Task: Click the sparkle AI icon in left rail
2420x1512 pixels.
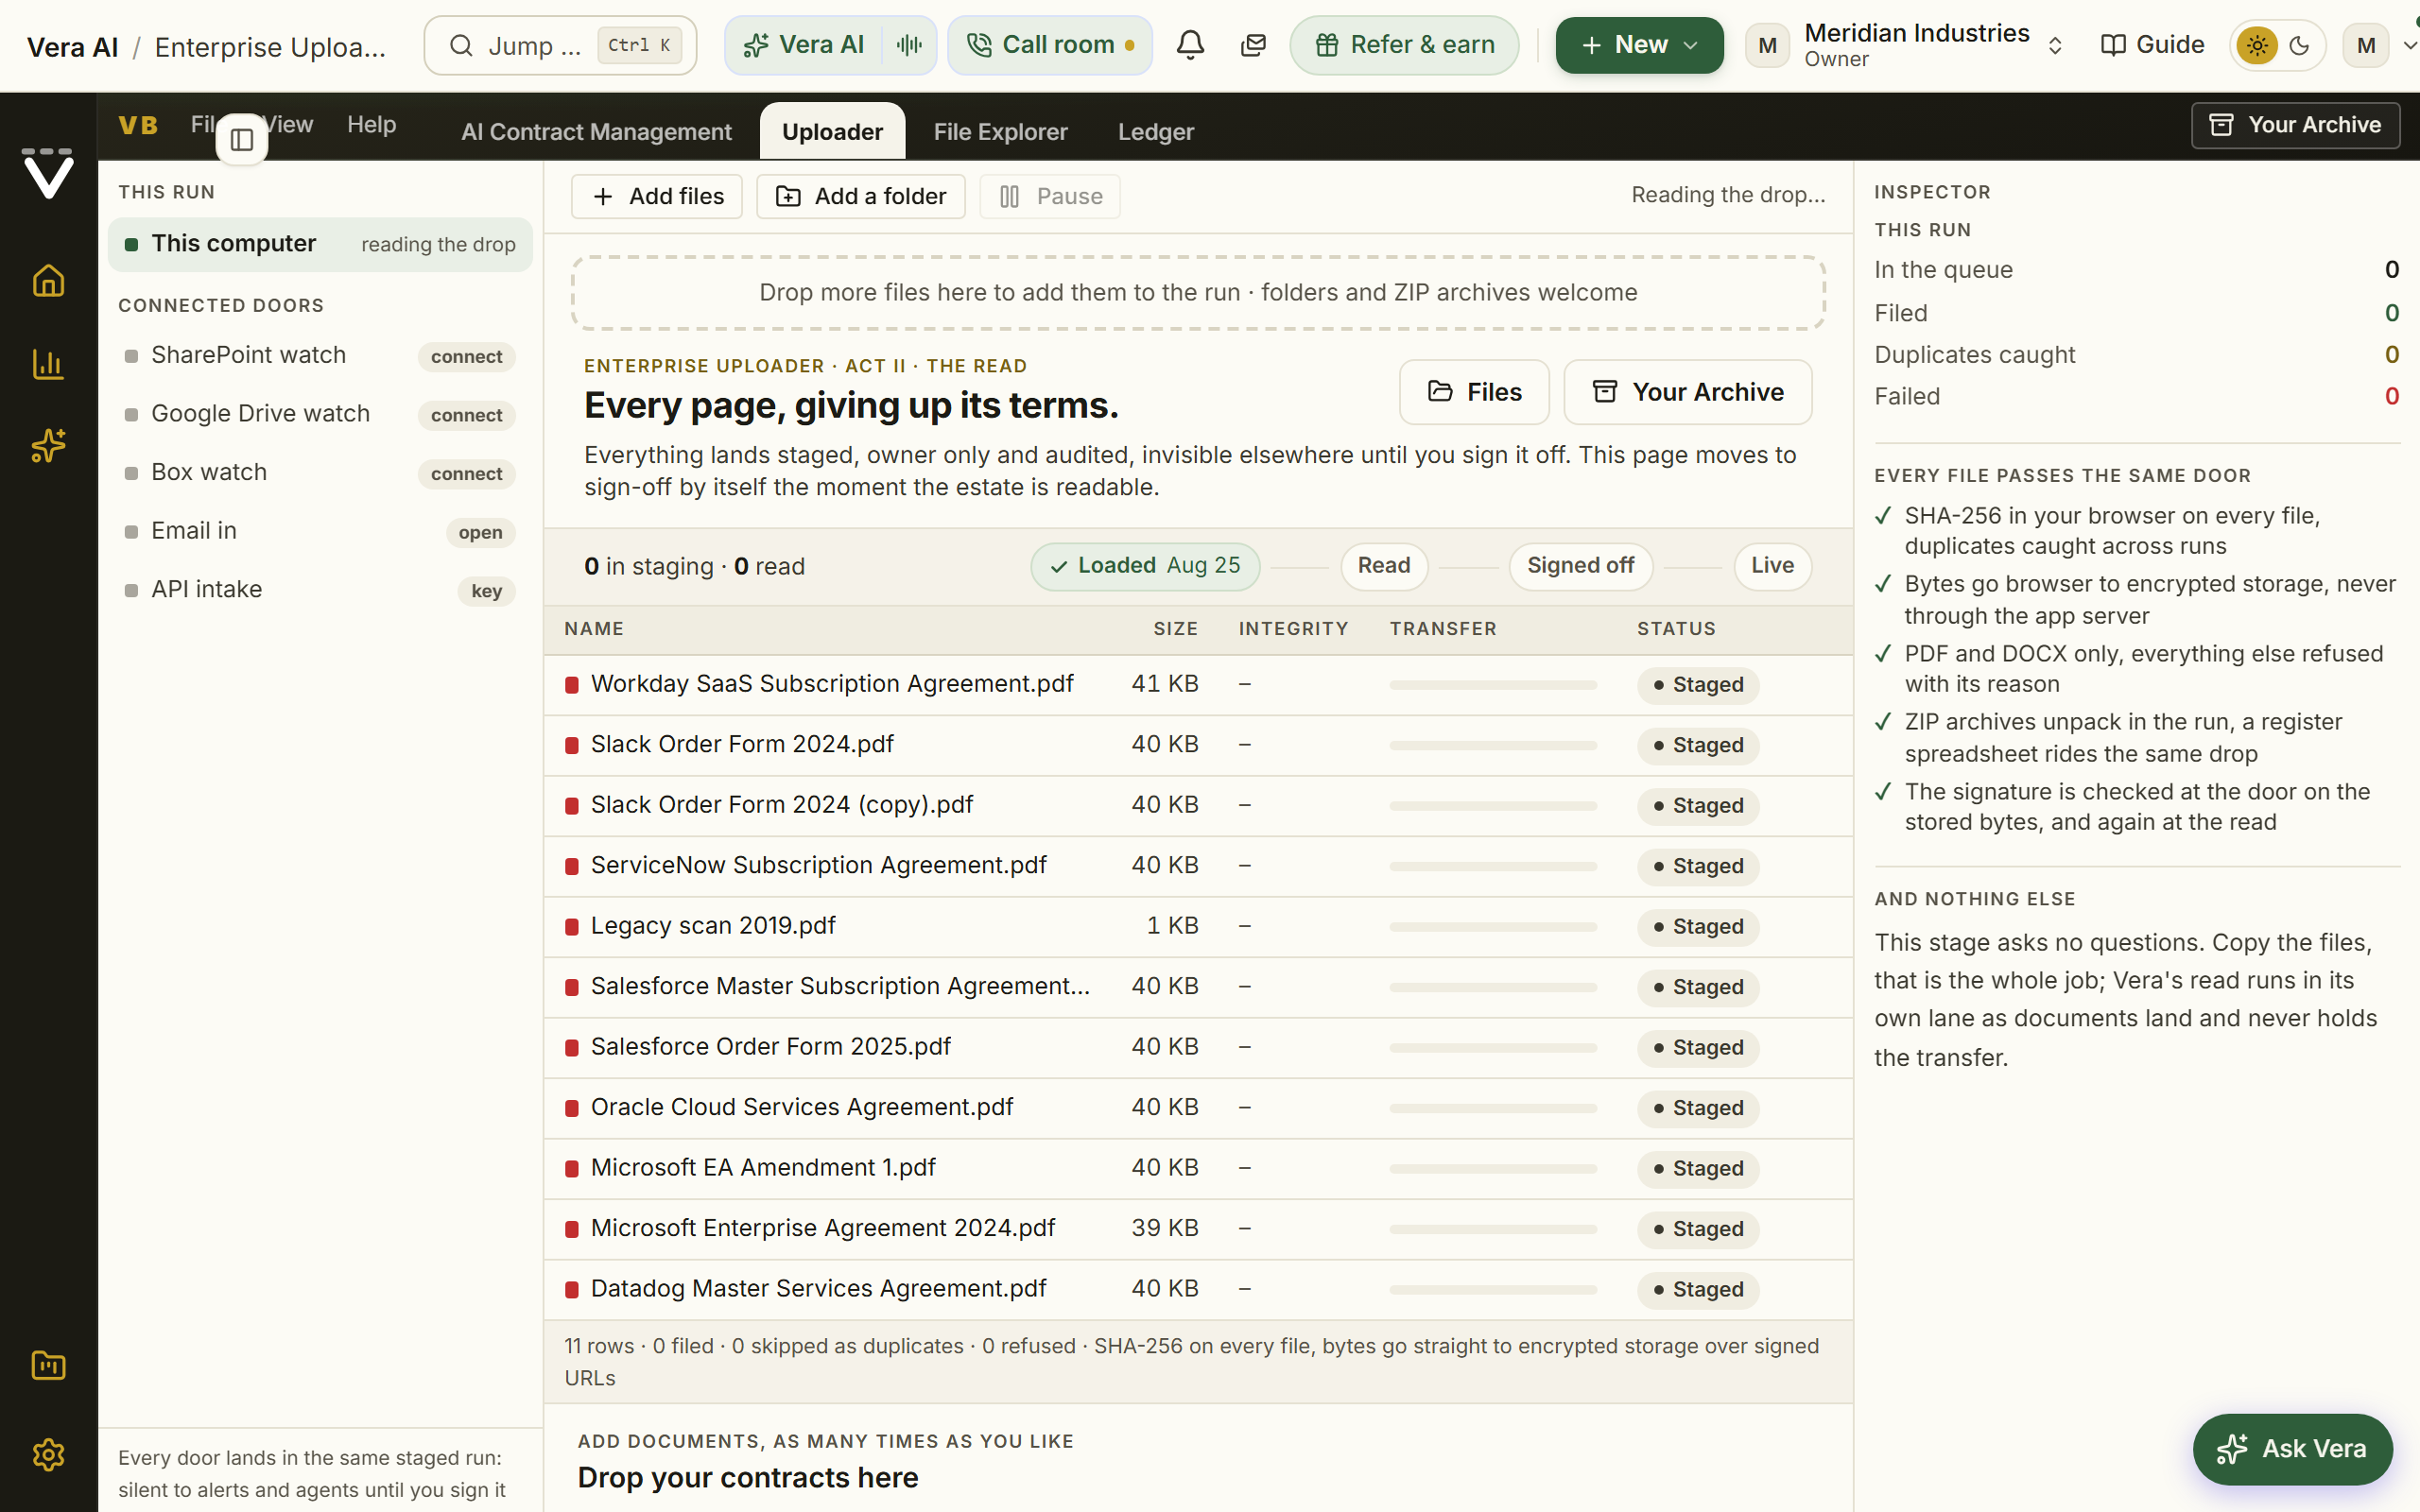Action: click(x=48, y=446)
